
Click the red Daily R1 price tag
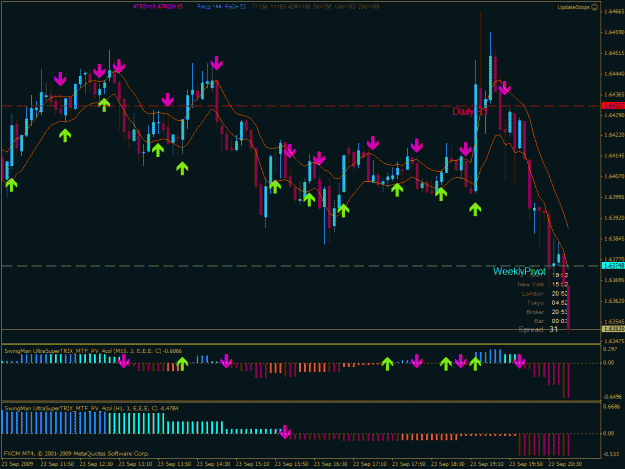613,106
